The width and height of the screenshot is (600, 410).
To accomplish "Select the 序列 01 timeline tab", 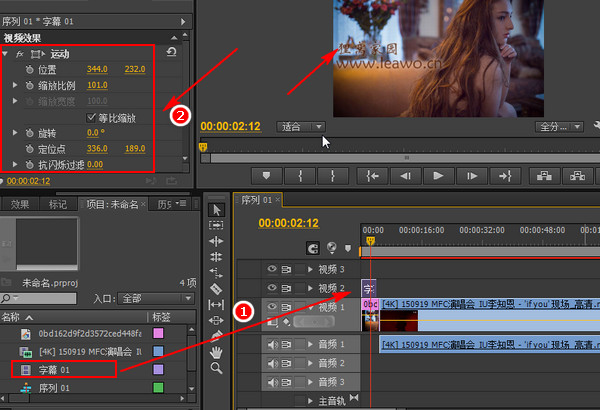I will tap(257, 200).
